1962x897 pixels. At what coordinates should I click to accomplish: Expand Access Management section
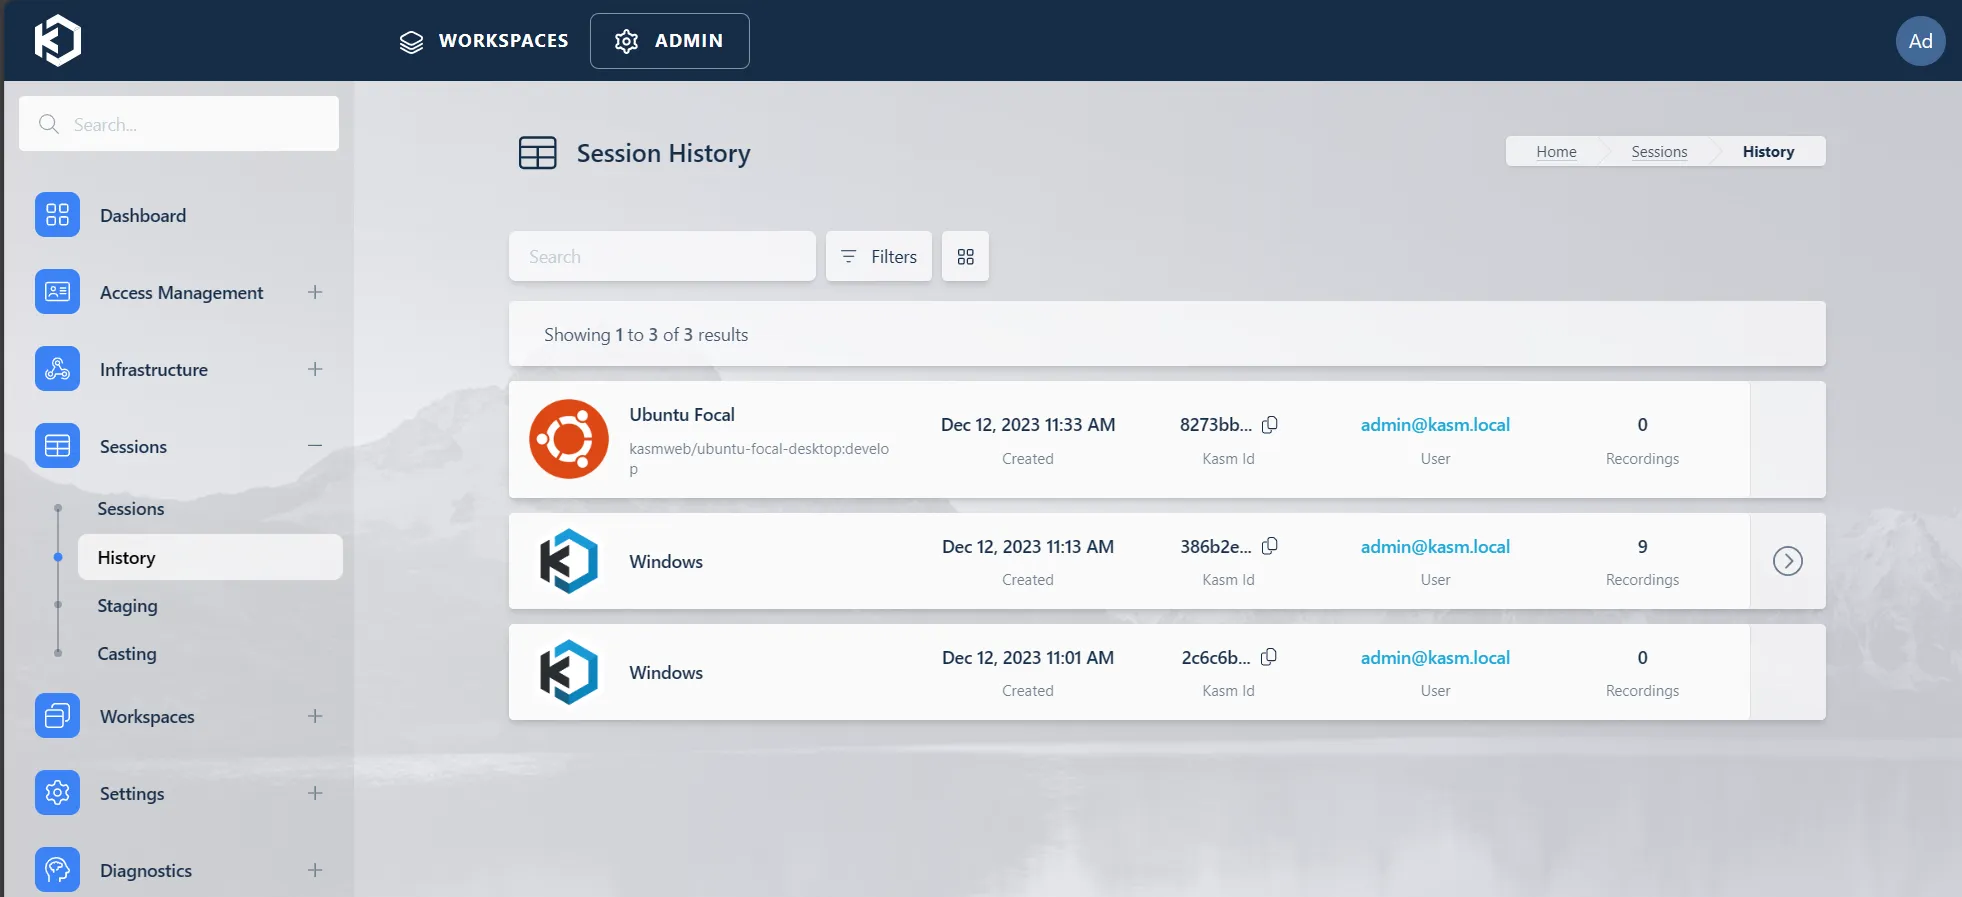tap(315, 292)
